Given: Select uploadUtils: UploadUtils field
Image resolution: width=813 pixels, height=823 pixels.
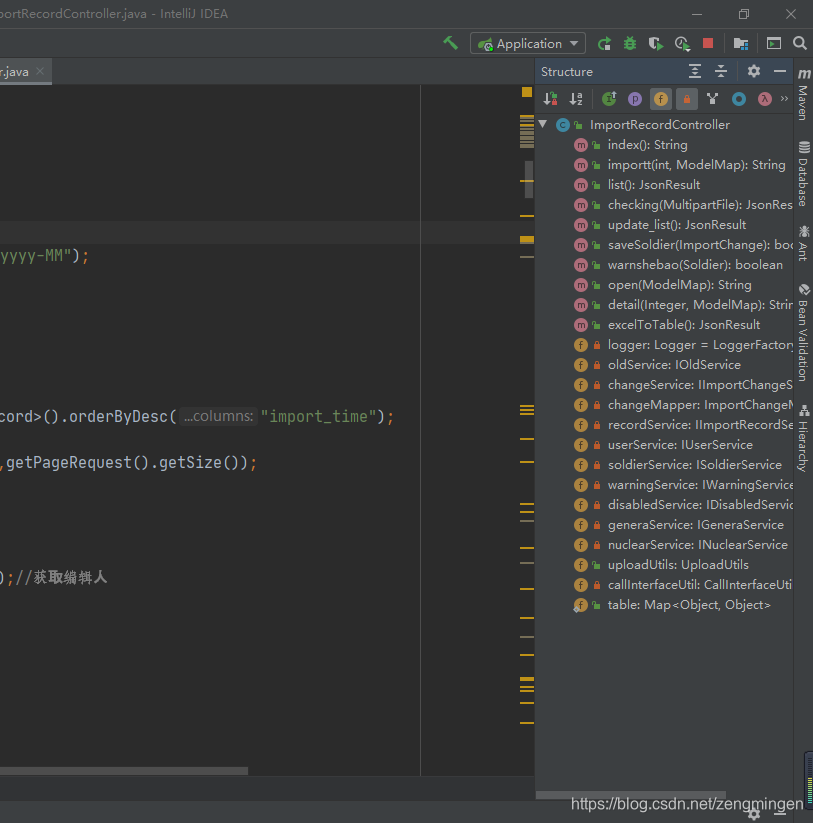Looking at the screenshot, I should [x=678, y=565].
